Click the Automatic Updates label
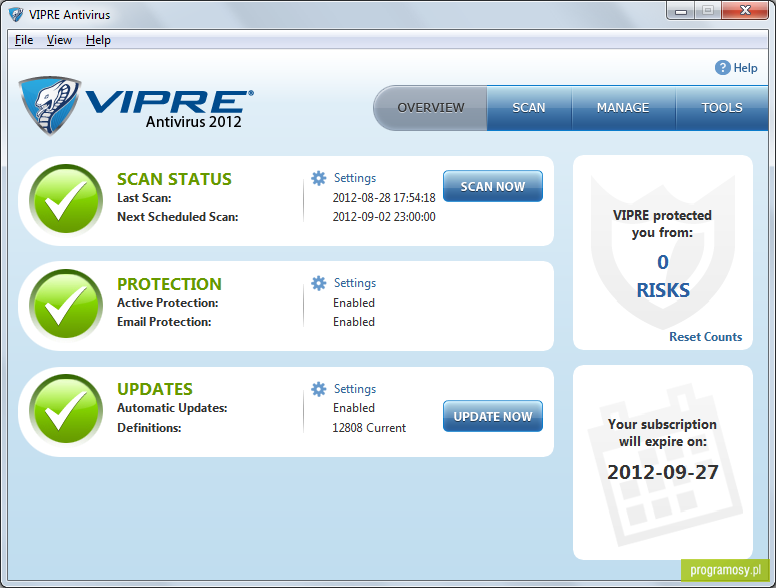This screenshot has width=776, height=588. 172,408
